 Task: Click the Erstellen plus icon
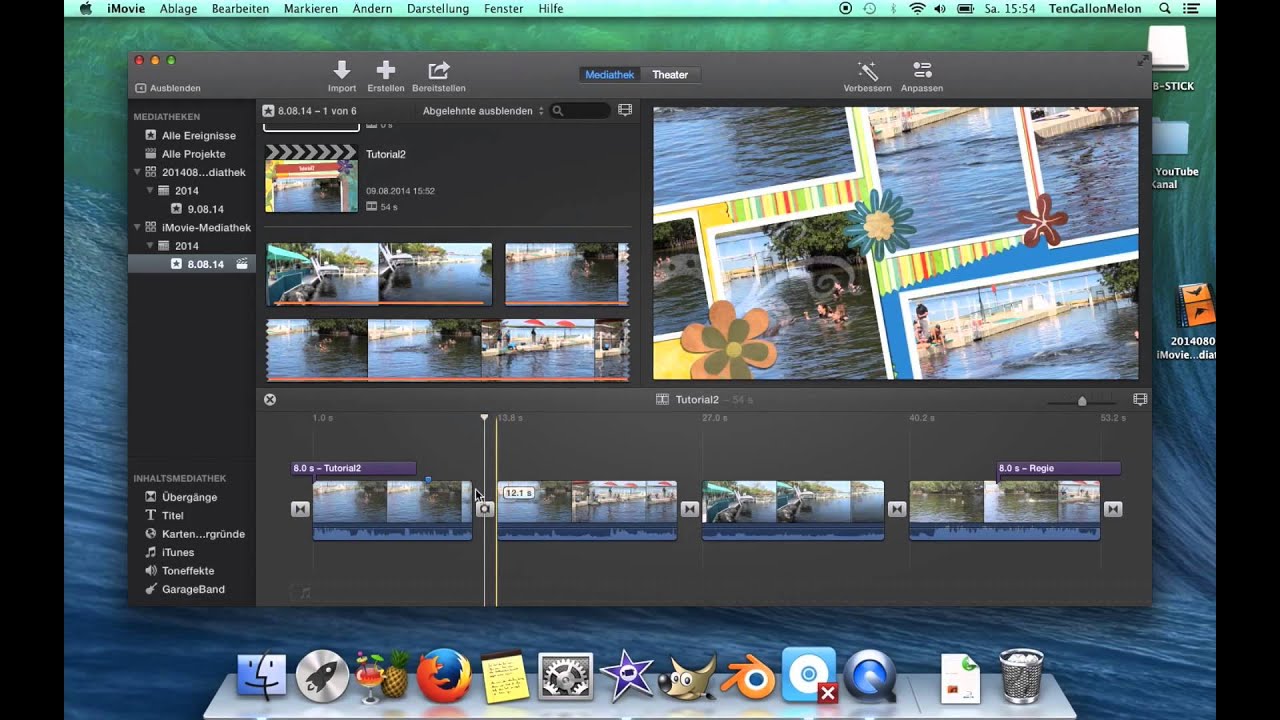pos(385,70)
